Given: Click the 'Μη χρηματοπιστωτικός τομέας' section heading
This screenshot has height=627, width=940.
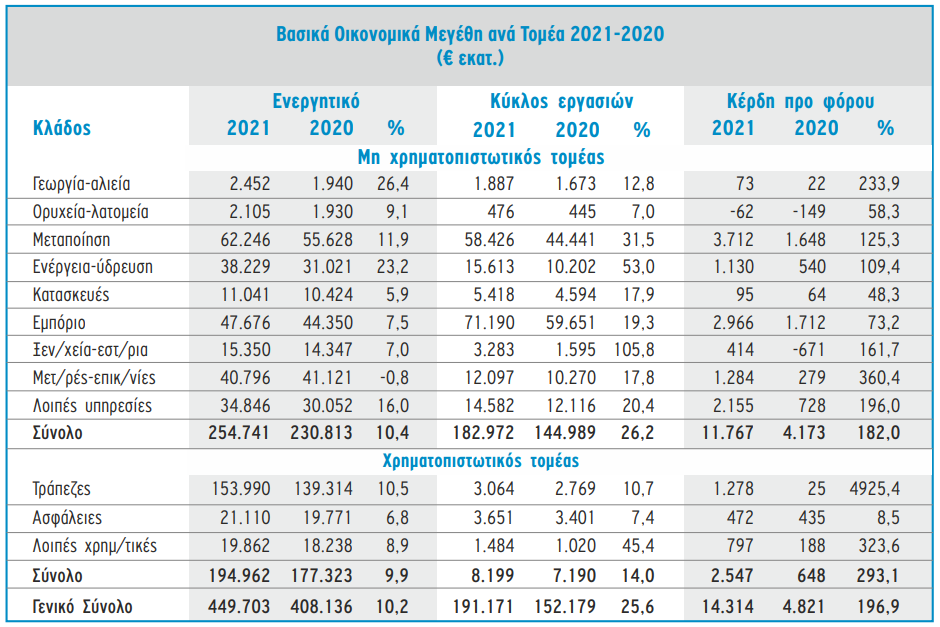Looking at the screenshot, I should tap(481, 157).
